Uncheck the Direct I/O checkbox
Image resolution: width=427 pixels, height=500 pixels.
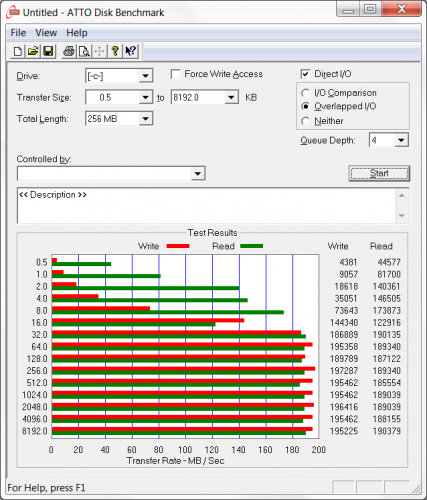[x=305, y=74]
